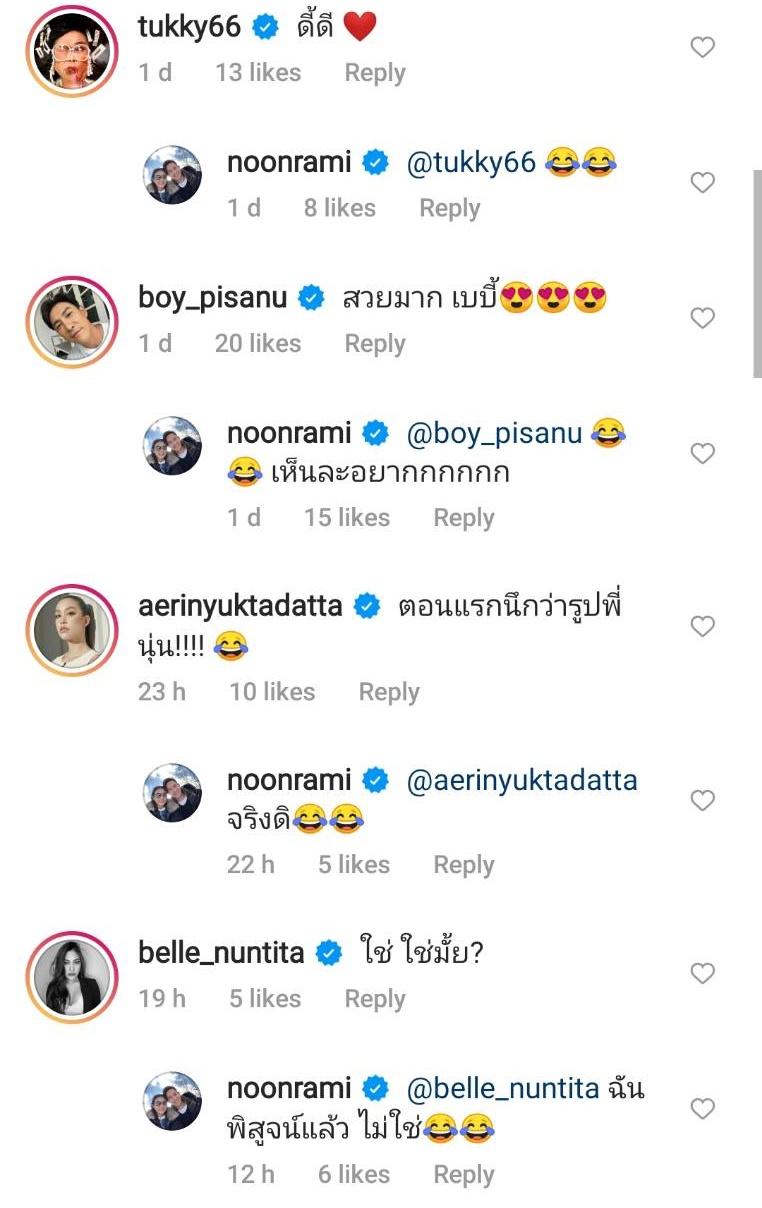Click the comments scrollbar
The image size is (762, 1208).
pos(757,273)
